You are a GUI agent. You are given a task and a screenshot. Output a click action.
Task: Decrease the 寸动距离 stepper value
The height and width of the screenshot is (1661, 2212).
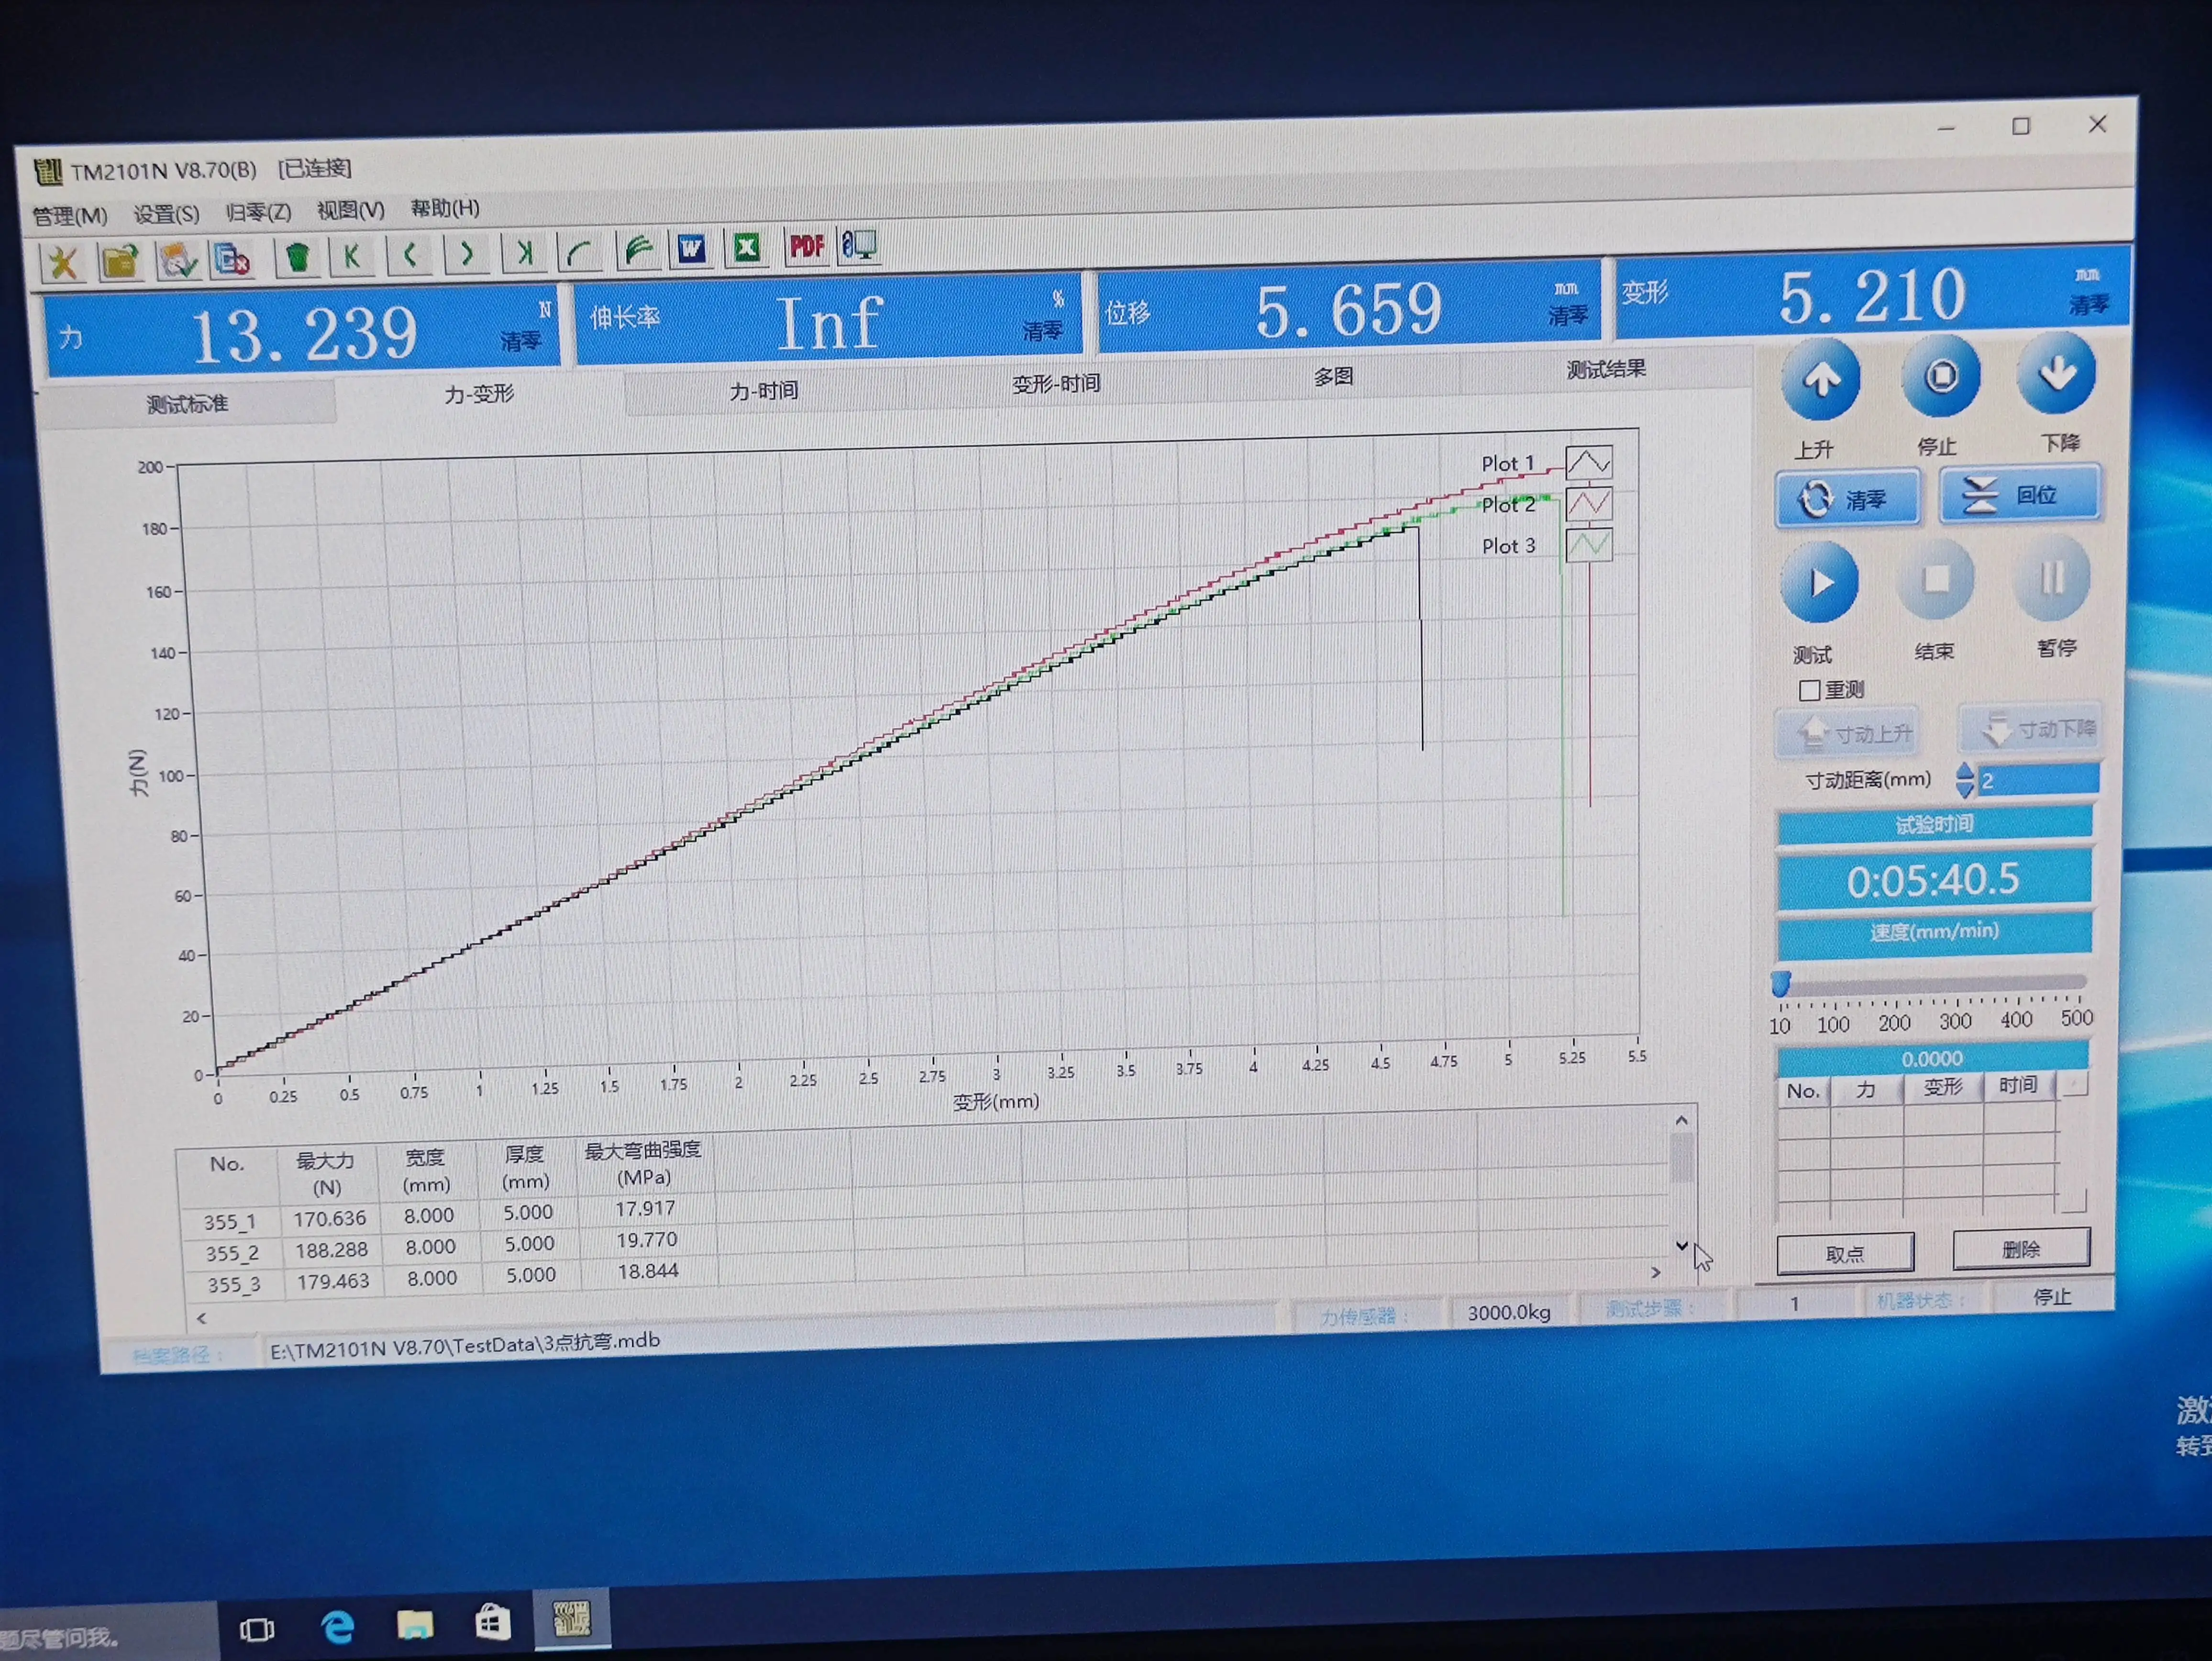[1965, 789]
